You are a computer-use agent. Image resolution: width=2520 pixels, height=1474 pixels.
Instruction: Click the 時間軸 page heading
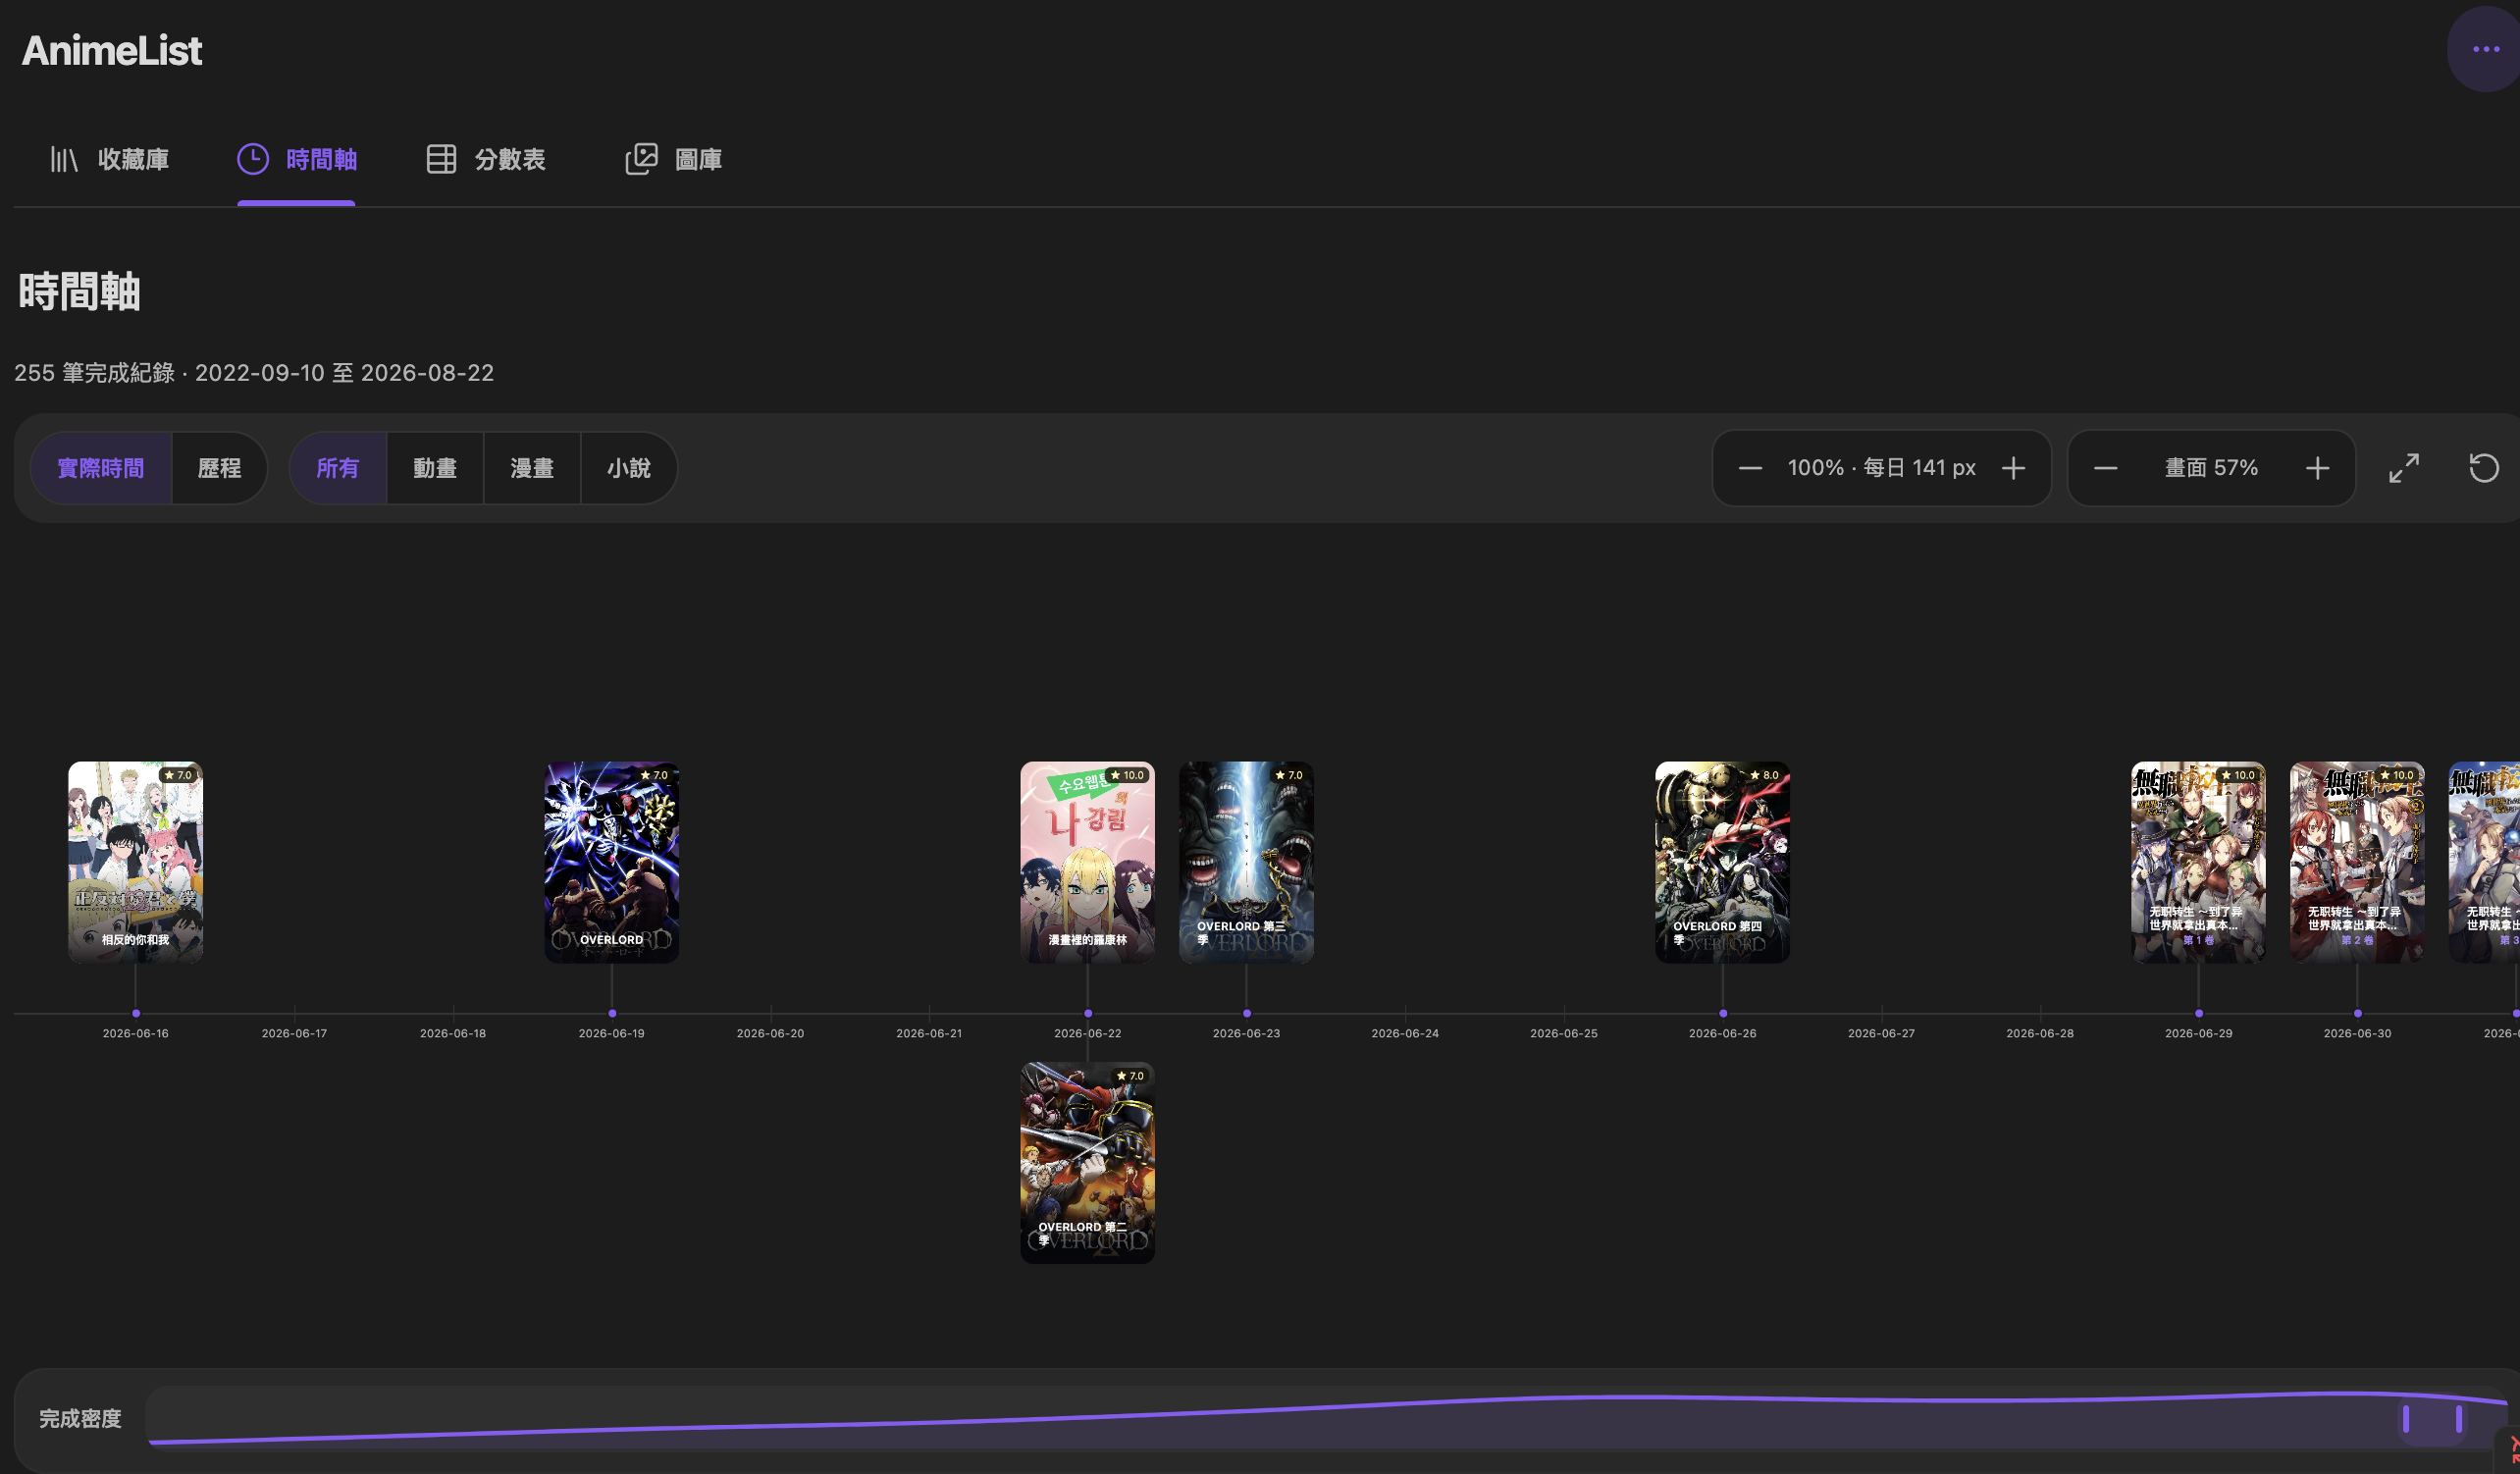click(79, 292)
